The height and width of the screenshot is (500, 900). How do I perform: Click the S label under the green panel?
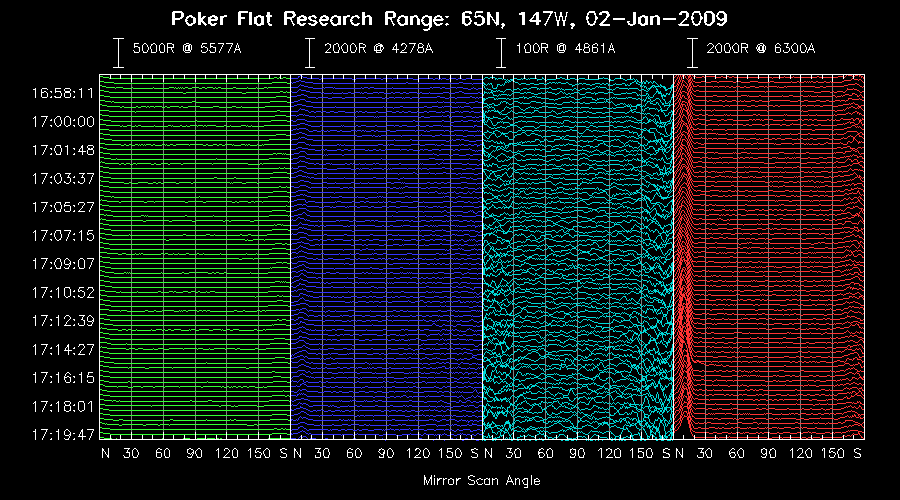283,454
